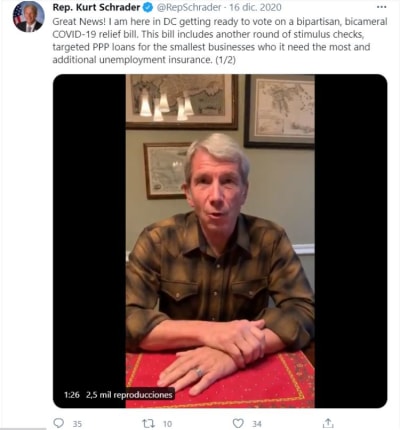Open the Rep. Kurt Schrader display name
The width and height of the screenshot is (400, 430).
tap(96, 7)
